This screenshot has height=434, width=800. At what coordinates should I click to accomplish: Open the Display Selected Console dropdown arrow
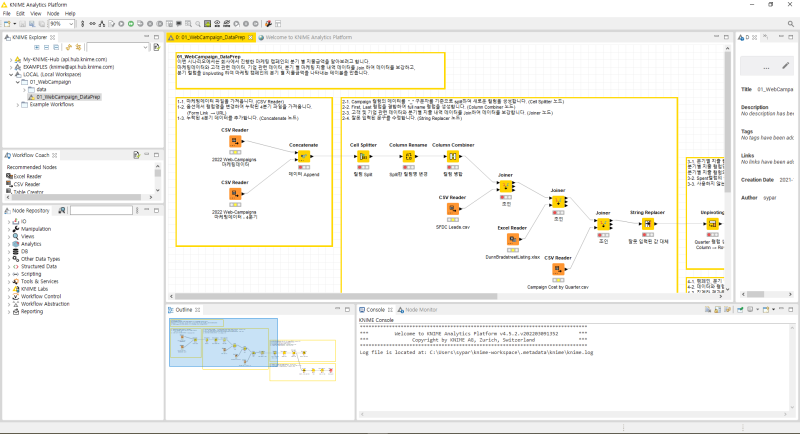pos(758,310)
